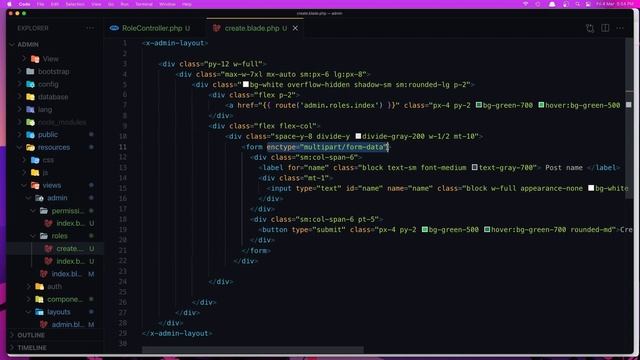This screenshot has width=640, height=360.
Task: Click hover:bg-green-700 color swatch on line 19
Action: point(487,229)
